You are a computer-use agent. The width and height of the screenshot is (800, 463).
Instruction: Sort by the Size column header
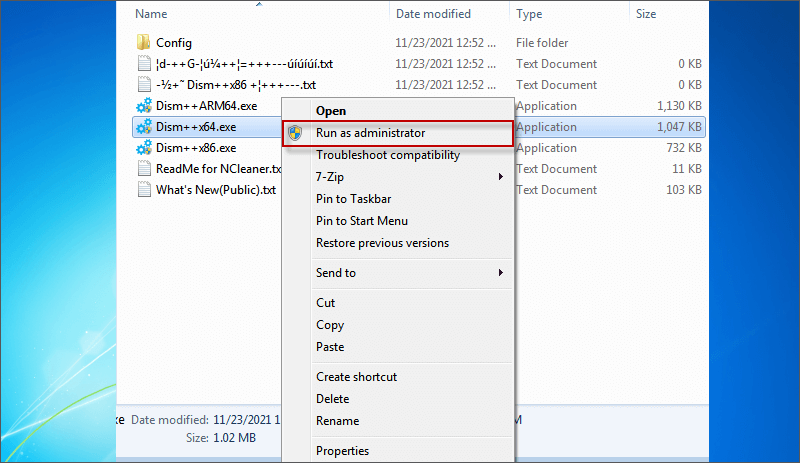click(x=646, y=14)
